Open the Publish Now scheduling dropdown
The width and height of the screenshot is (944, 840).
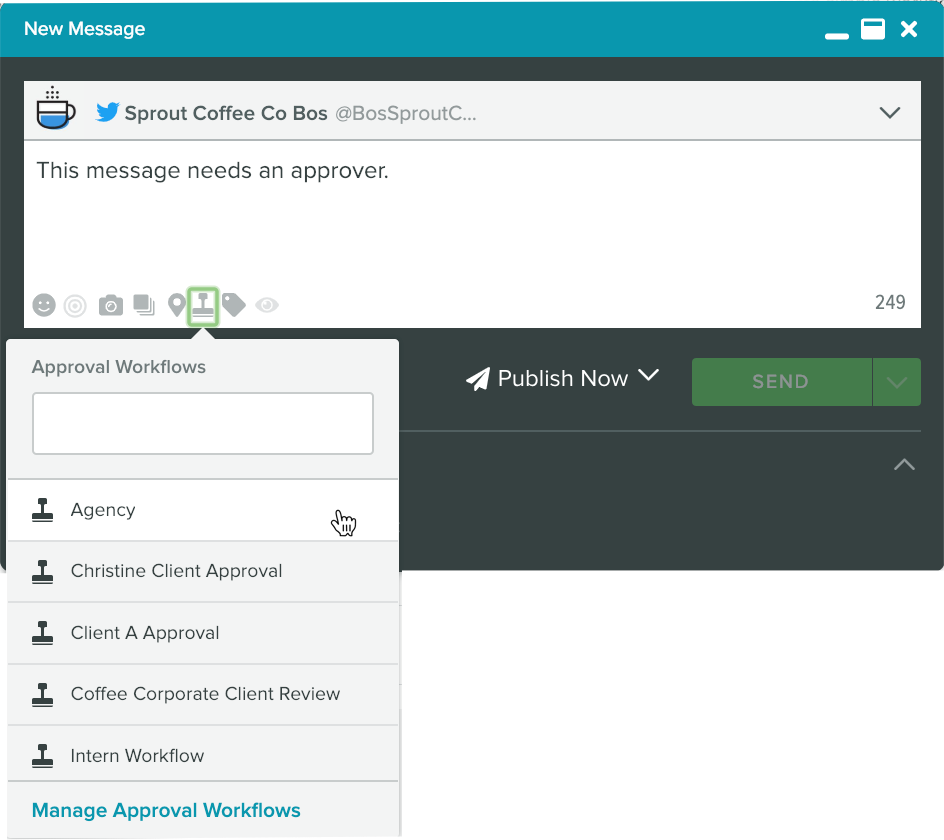[563, 379]
